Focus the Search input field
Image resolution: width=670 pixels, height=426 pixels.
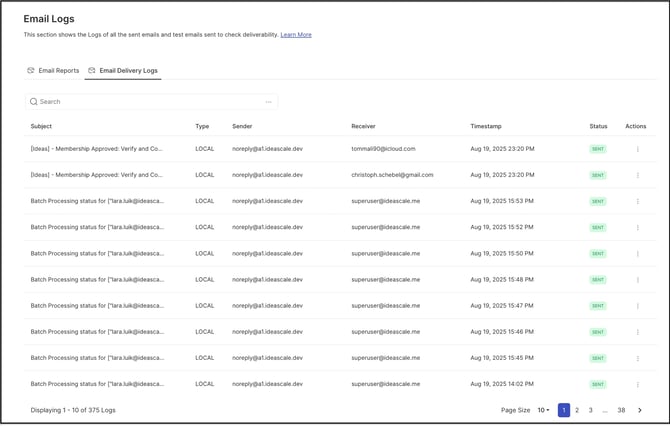(151, 102)
